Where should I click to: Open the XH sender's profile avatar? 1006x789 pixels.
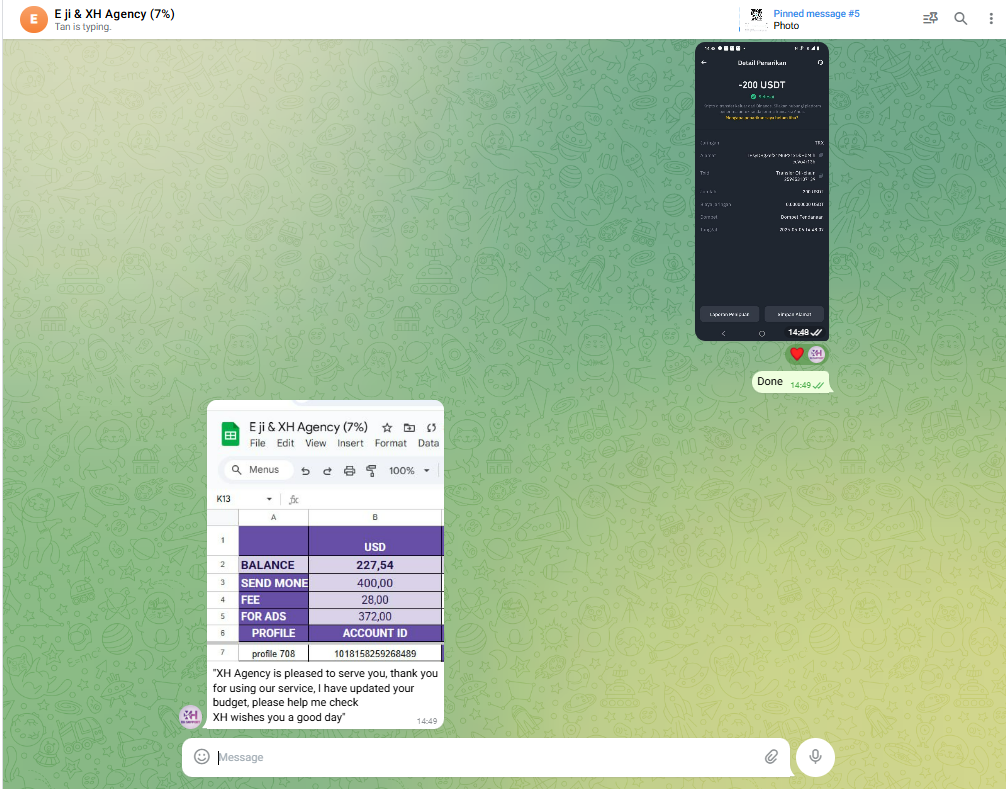point(190,716)
